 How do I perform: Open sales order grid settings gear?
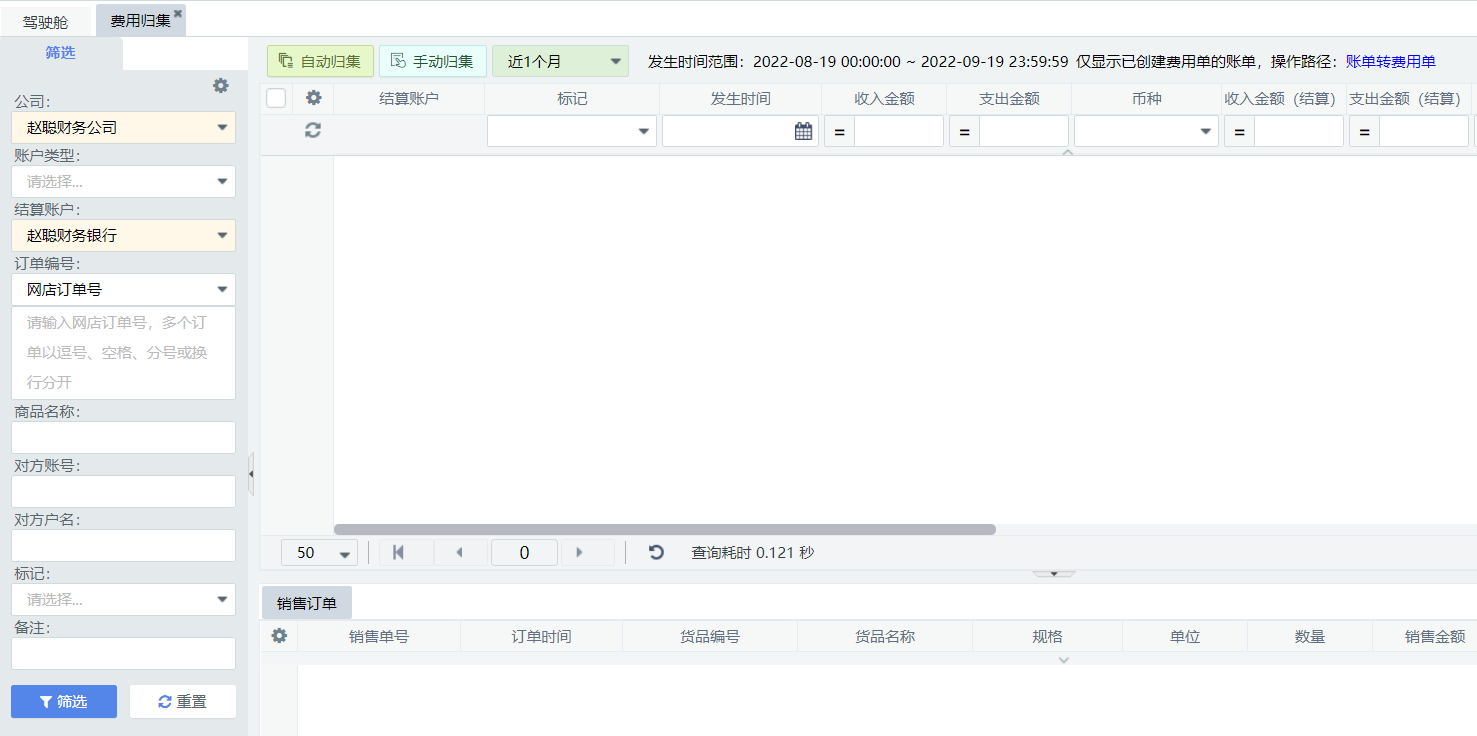[x=279, y=636]
